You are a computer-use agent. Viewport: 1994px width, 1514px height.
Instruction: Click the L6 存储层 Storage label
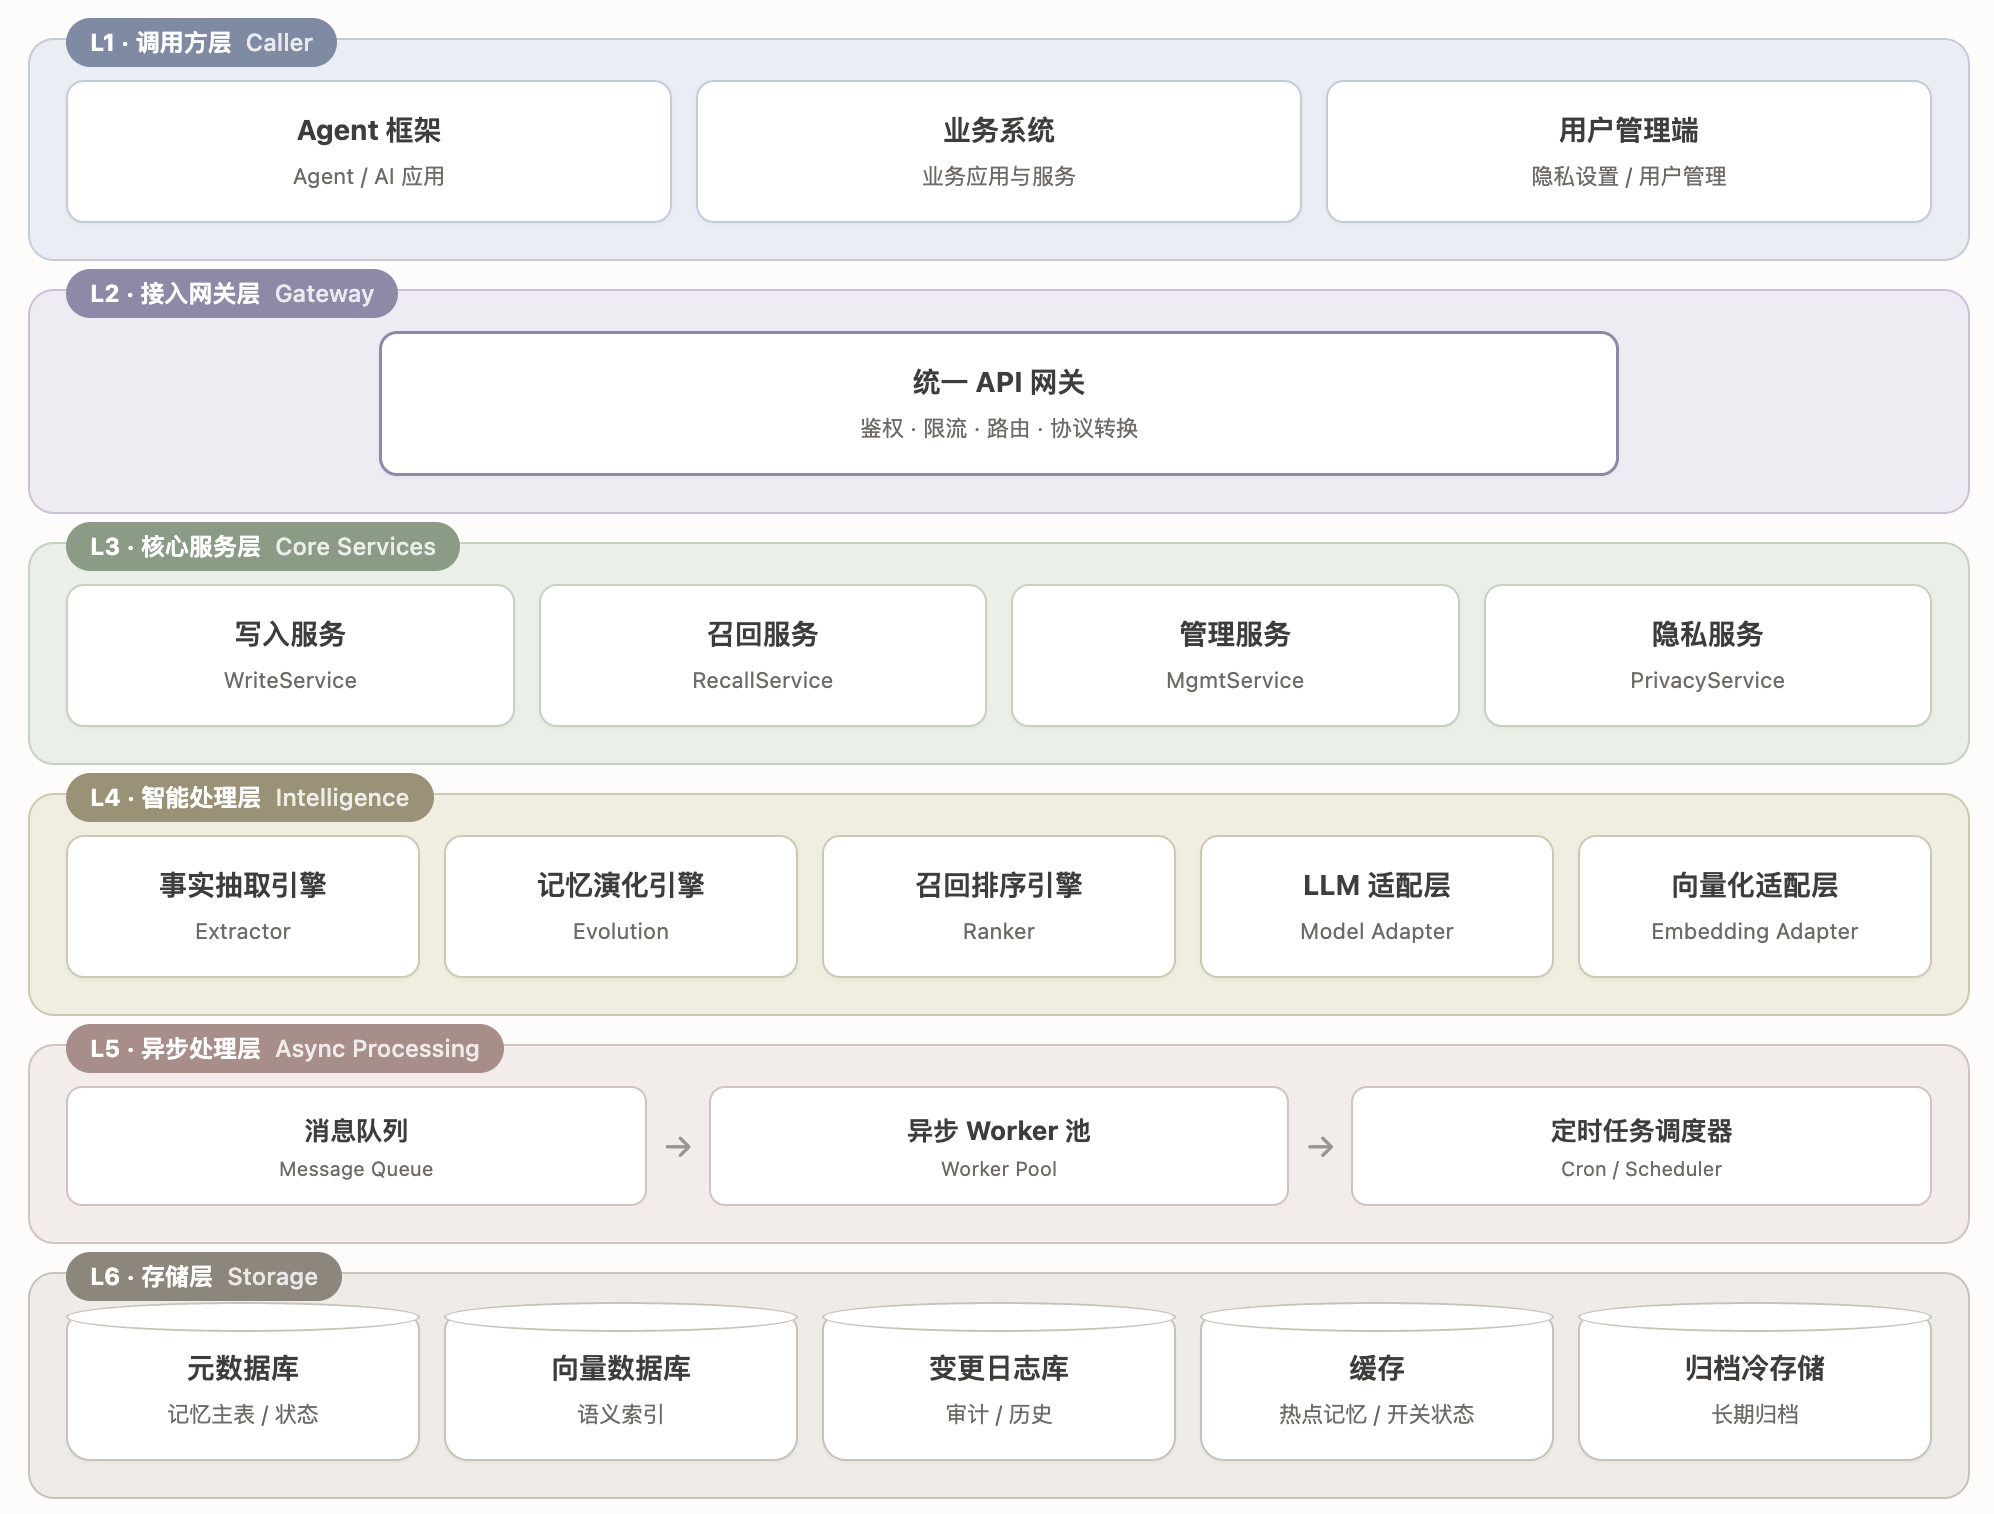[204, 1277]
